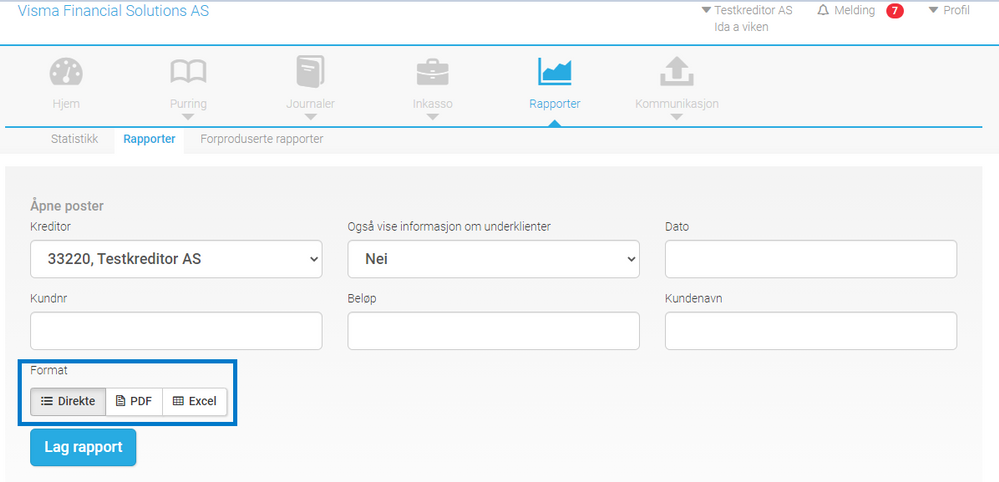Expand the Profil menu
999x482 pixels.
(x=949, y=10)
